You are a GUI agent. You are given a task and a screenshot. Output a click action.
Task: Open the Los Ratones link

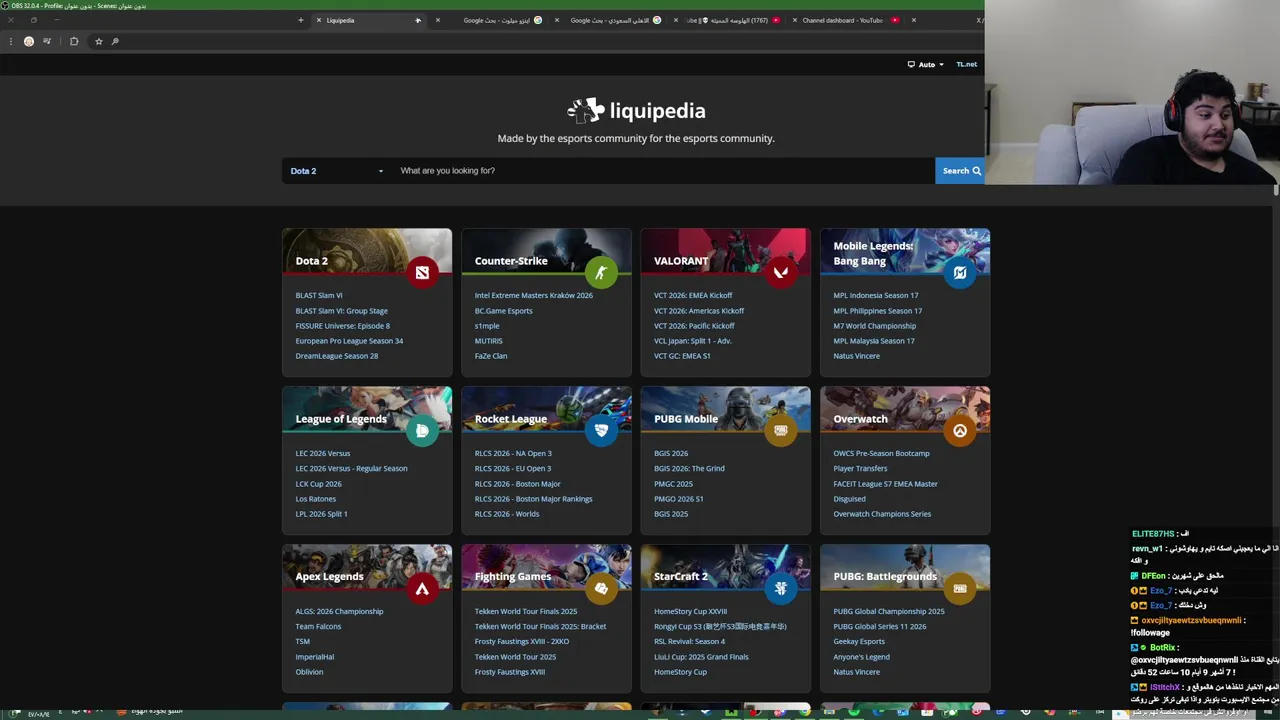[x=315, y=499]
